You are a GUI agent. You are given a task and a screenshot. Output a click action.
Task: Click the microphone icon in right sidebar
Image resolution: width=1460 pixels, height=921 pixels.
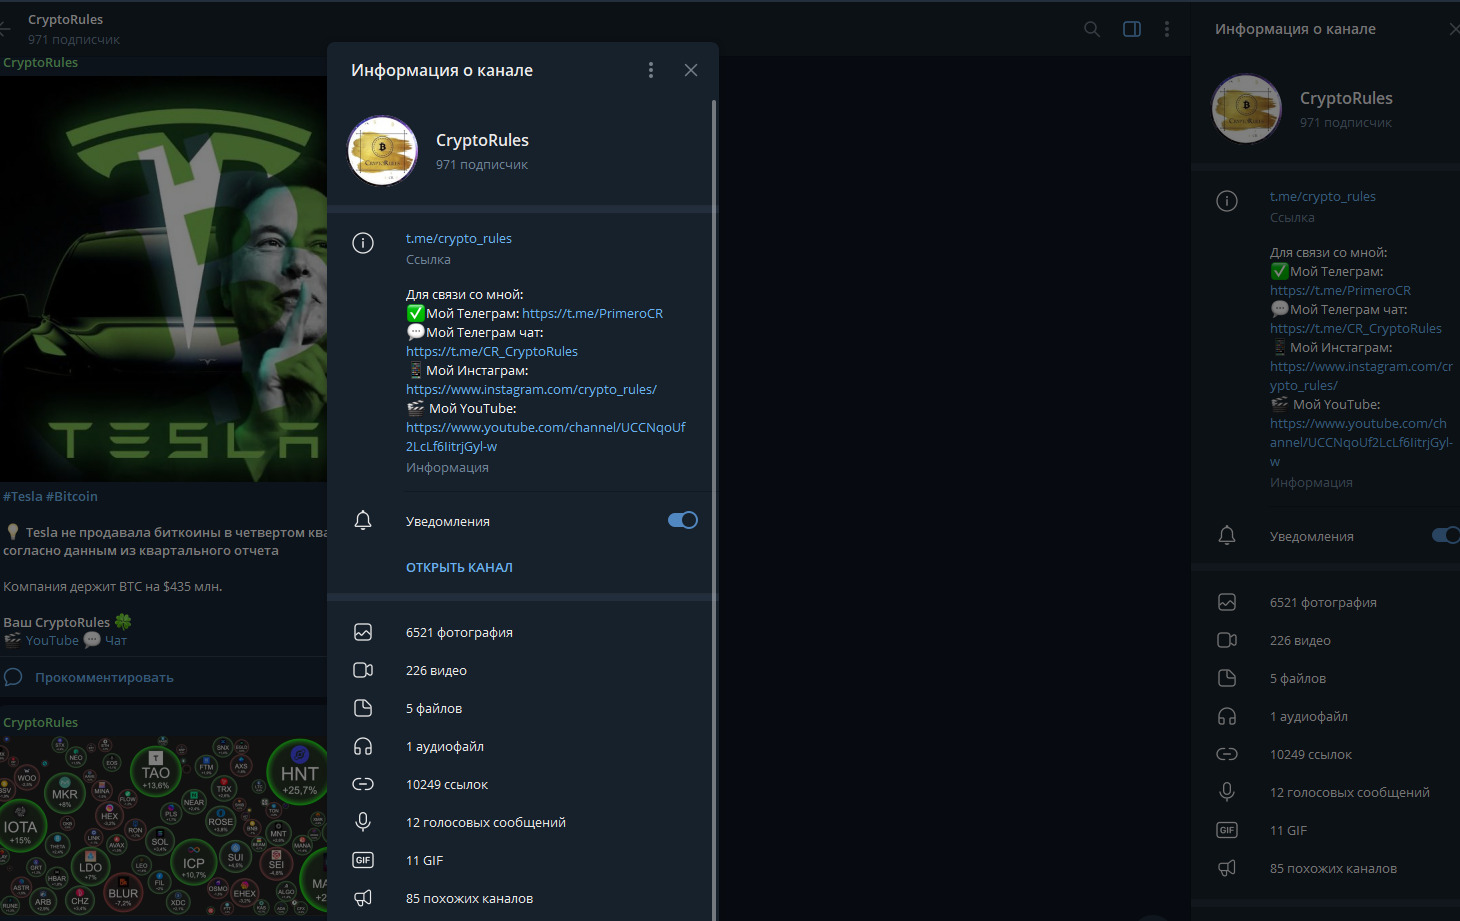(x=1227, y=792)
